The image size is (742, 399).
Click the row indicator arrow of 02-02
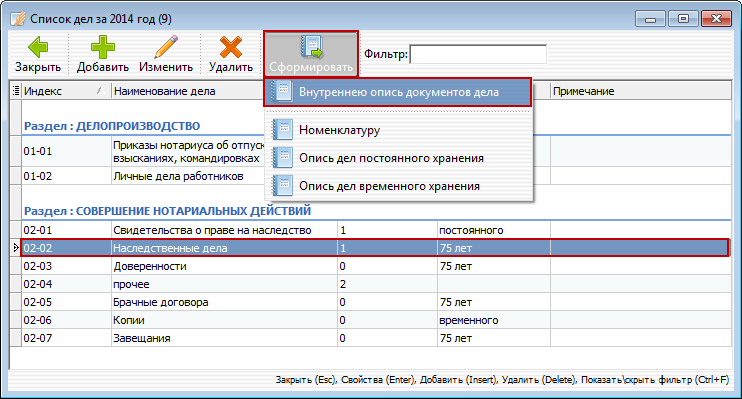pos(16,248)
